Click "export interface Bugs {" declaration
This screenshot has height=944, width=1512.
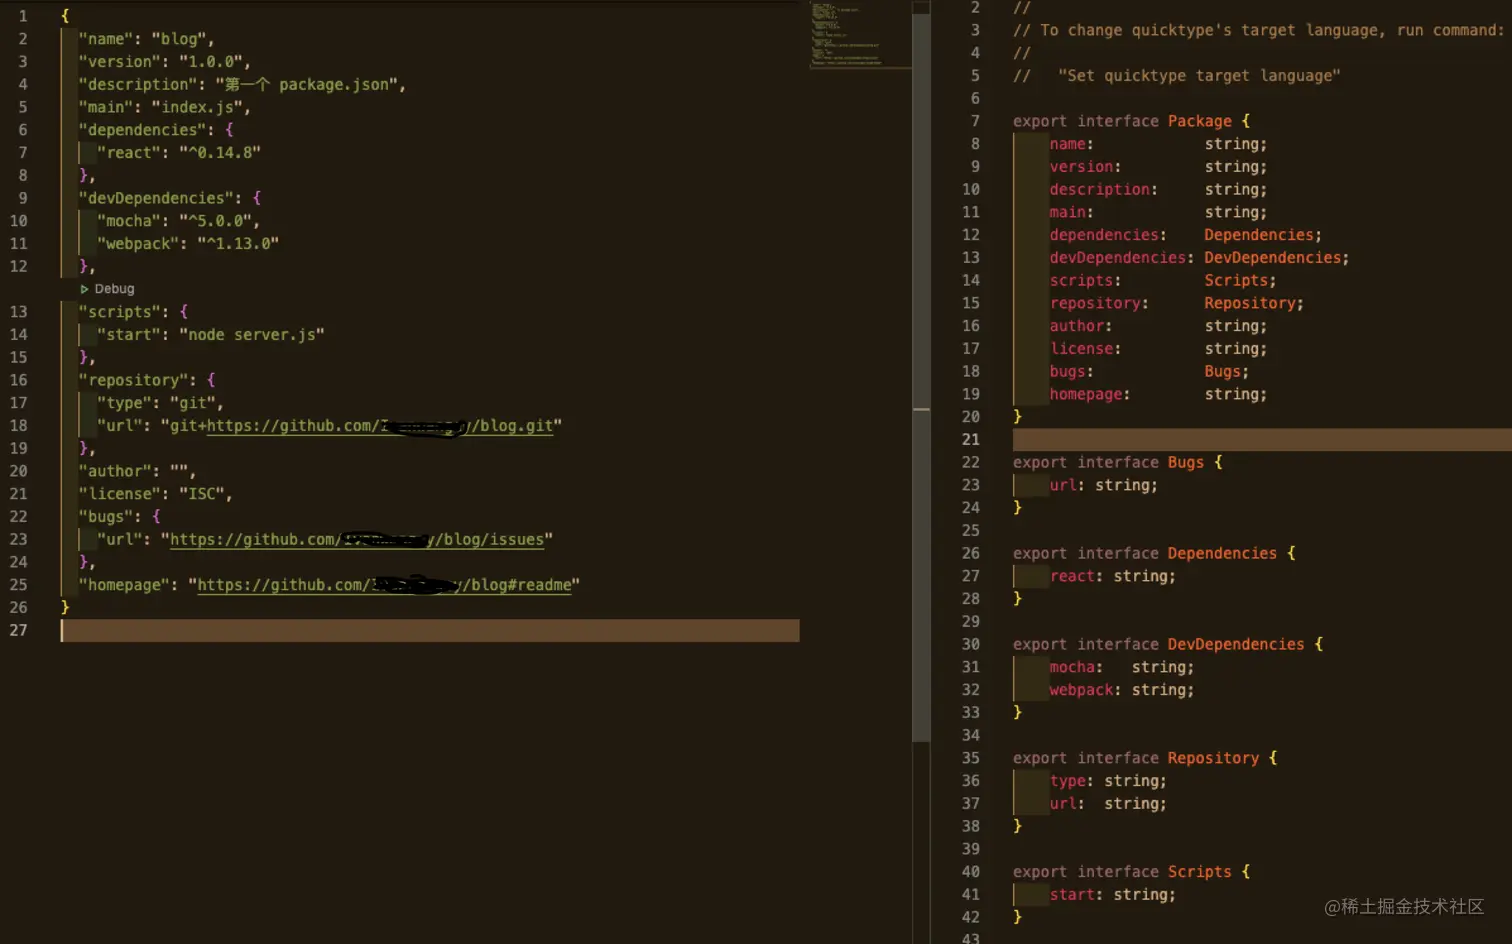coord(1117,462)
